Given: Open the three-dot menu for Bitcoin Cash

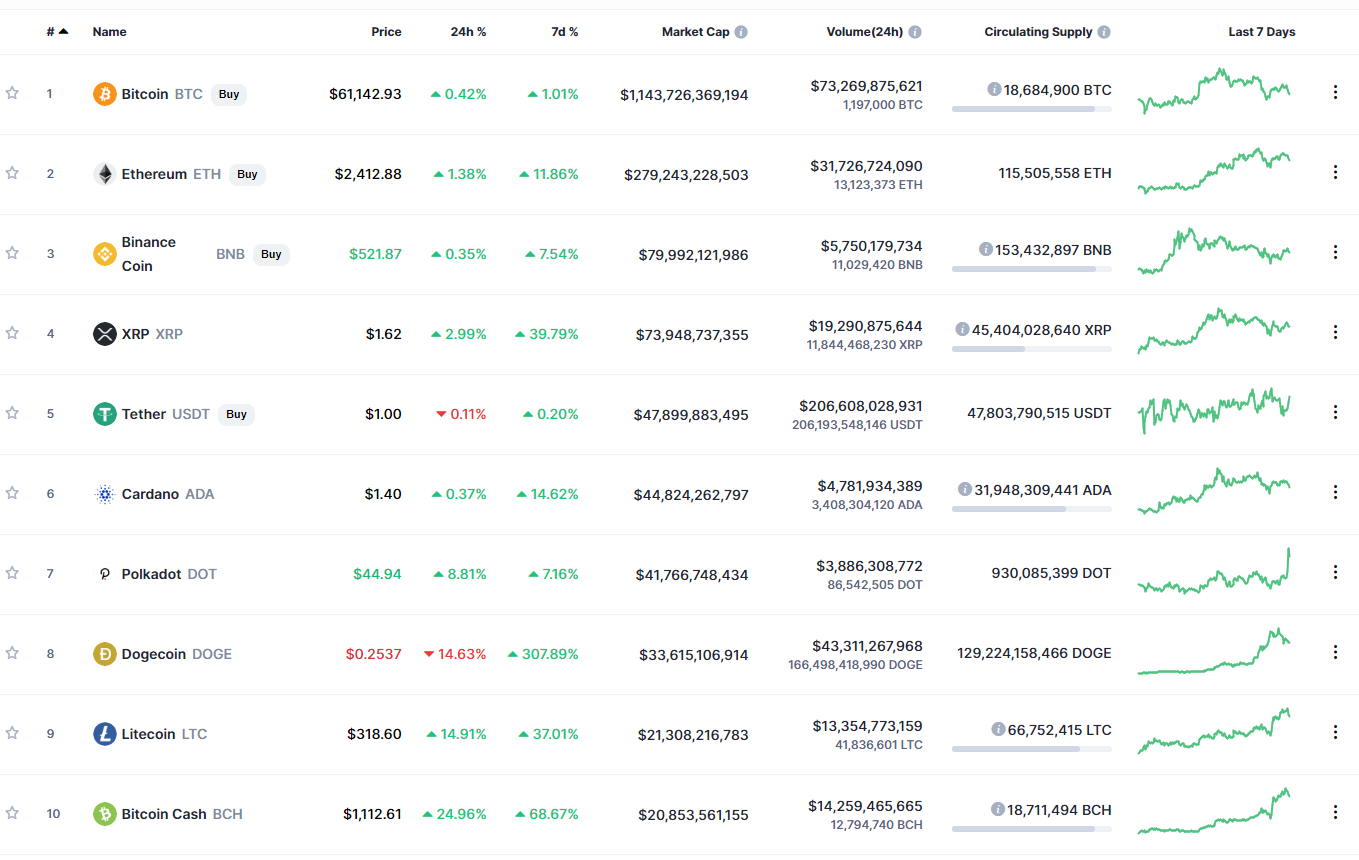Looking at the screenshot, I should click(1335, 812).
